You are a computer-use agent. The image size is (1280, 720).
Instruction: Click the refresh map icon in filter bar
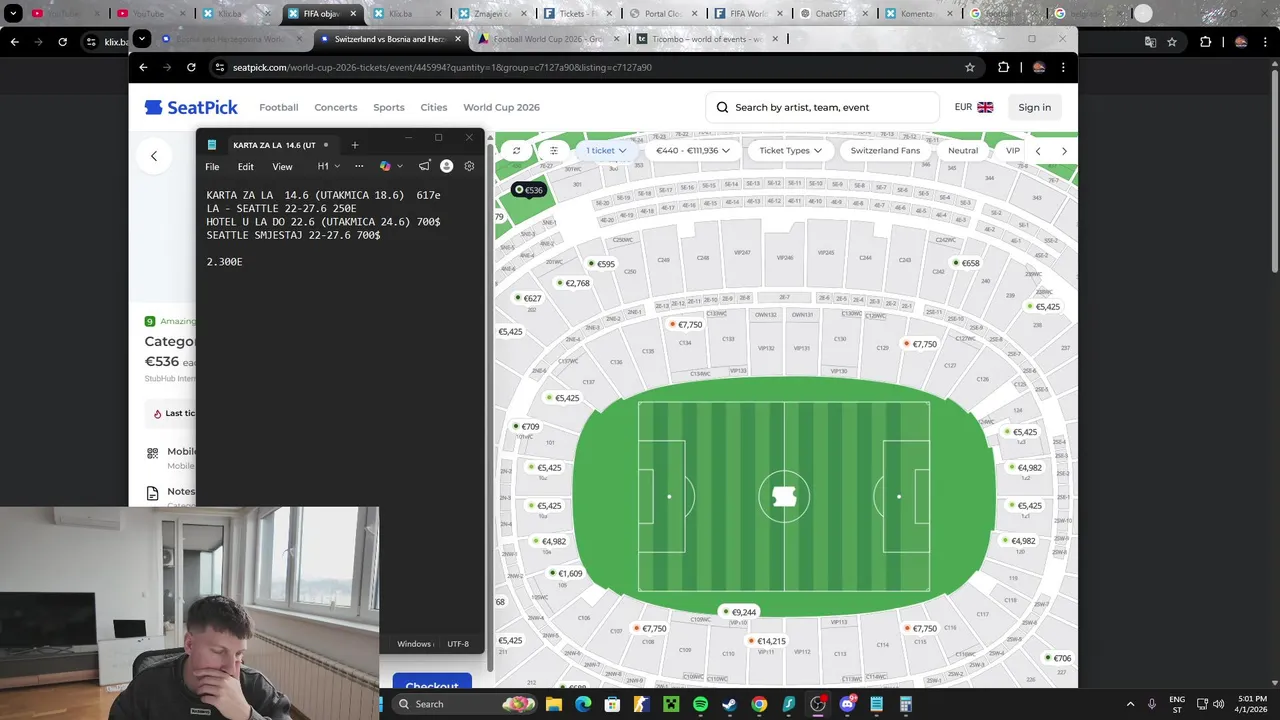point(516,151)
